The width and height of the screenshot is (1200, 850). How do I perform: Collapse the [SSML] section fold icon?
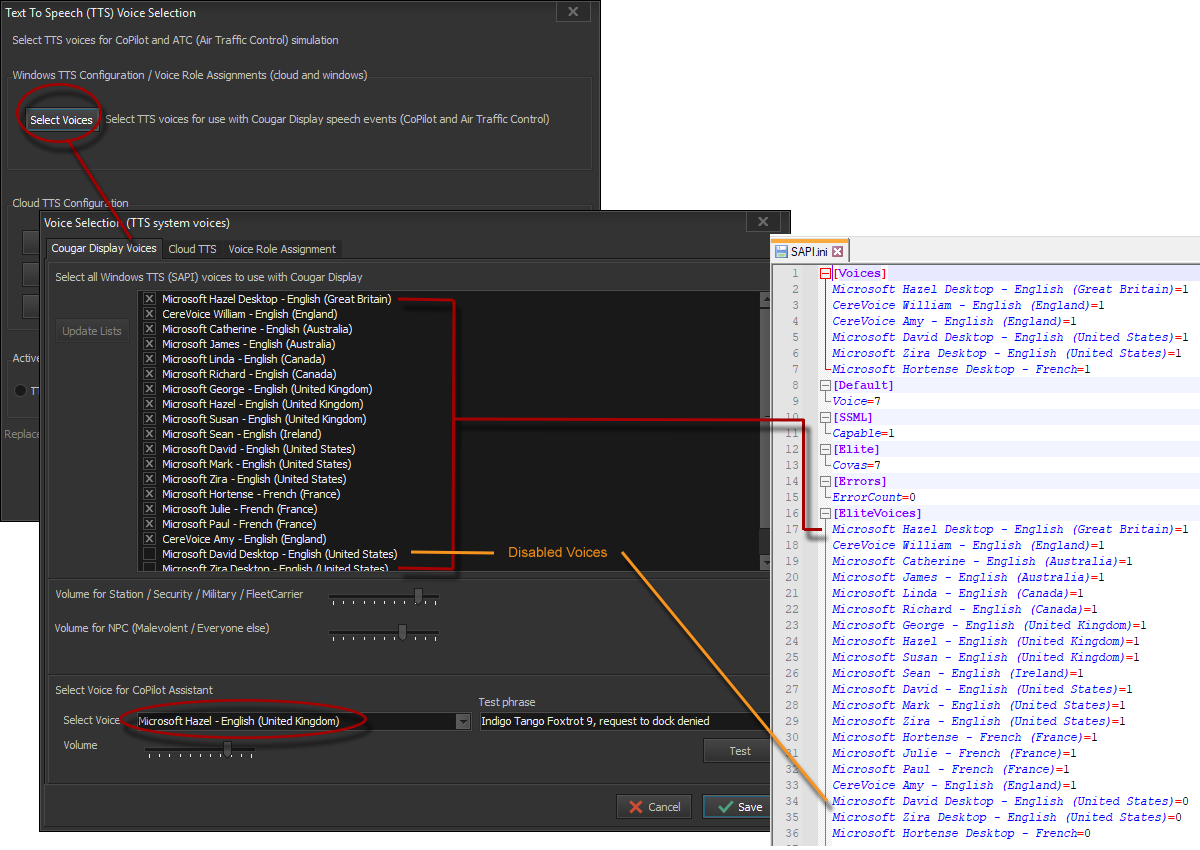pos(825,417)
